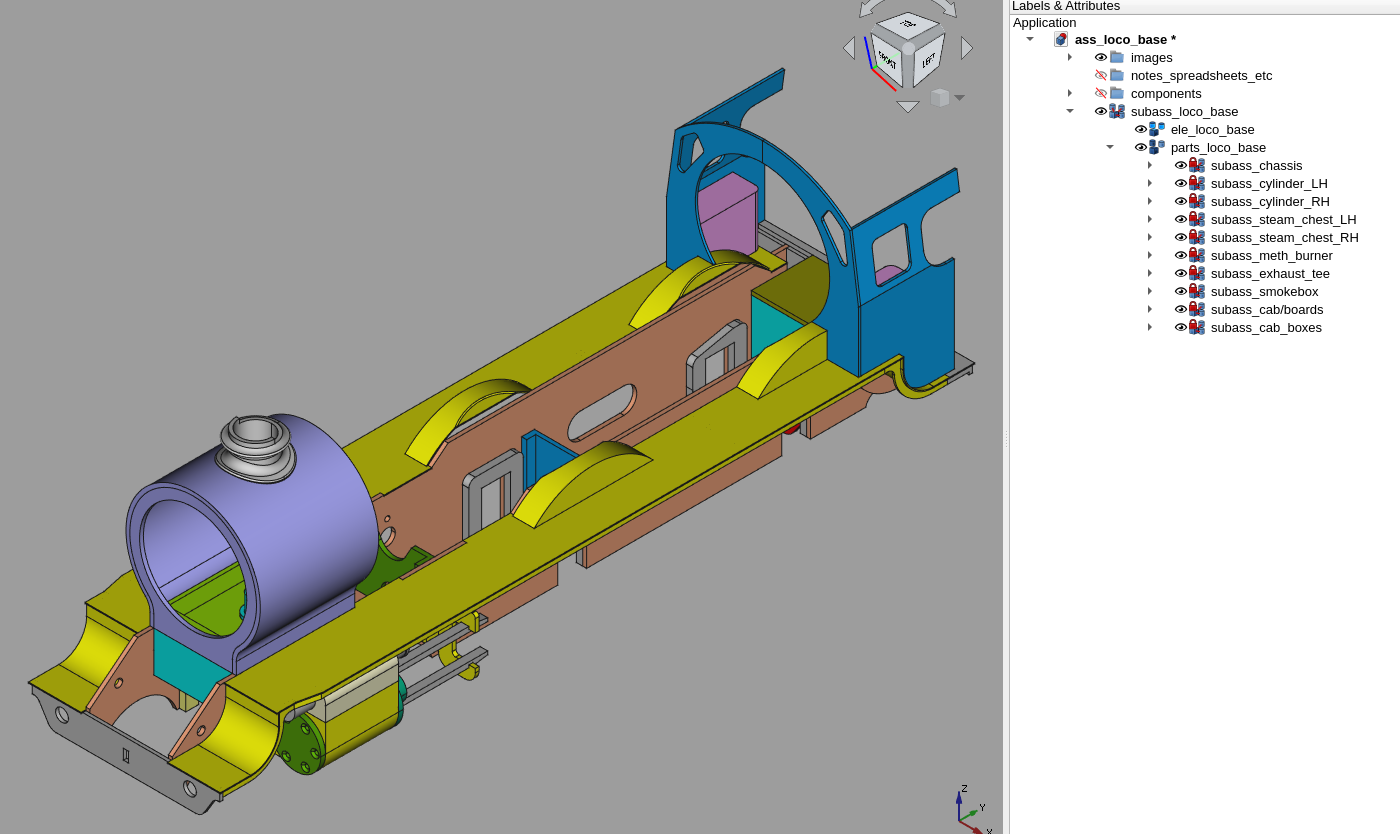This screenshot has width=1400, height=834.
Task: Select subass_meth_burner in the model tree
Action: point(1271,255)
